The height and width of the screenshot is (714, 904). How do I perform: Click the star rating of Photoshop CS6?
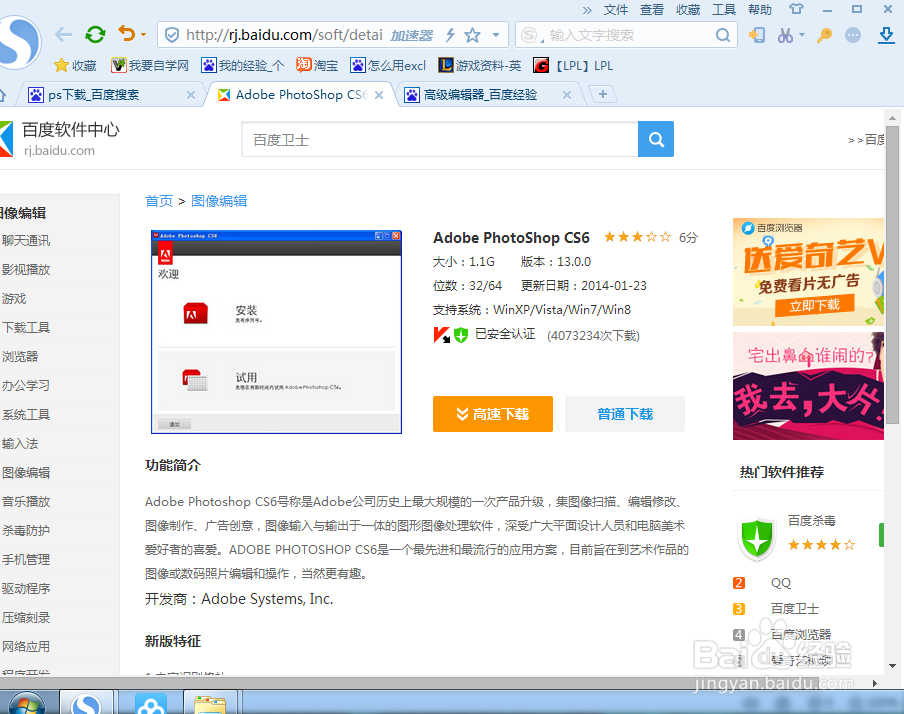pyautogui.click(x=637, y=237)
